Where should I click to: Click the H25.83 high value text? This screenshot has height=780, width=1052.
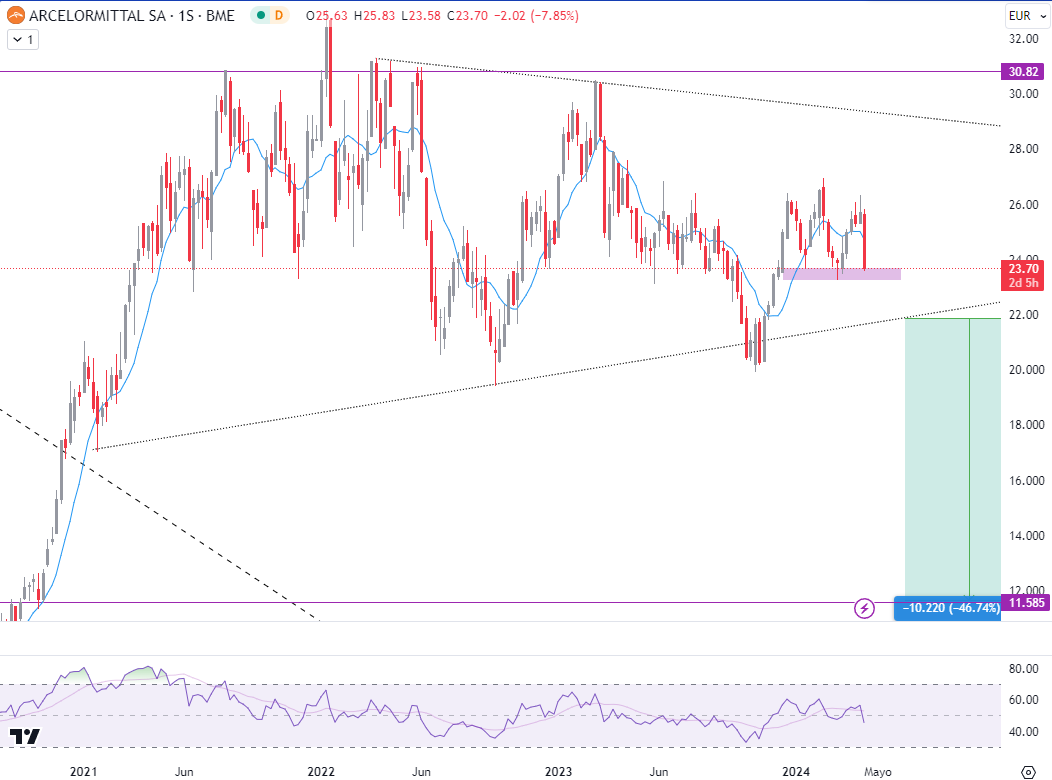tap(374, 15)
